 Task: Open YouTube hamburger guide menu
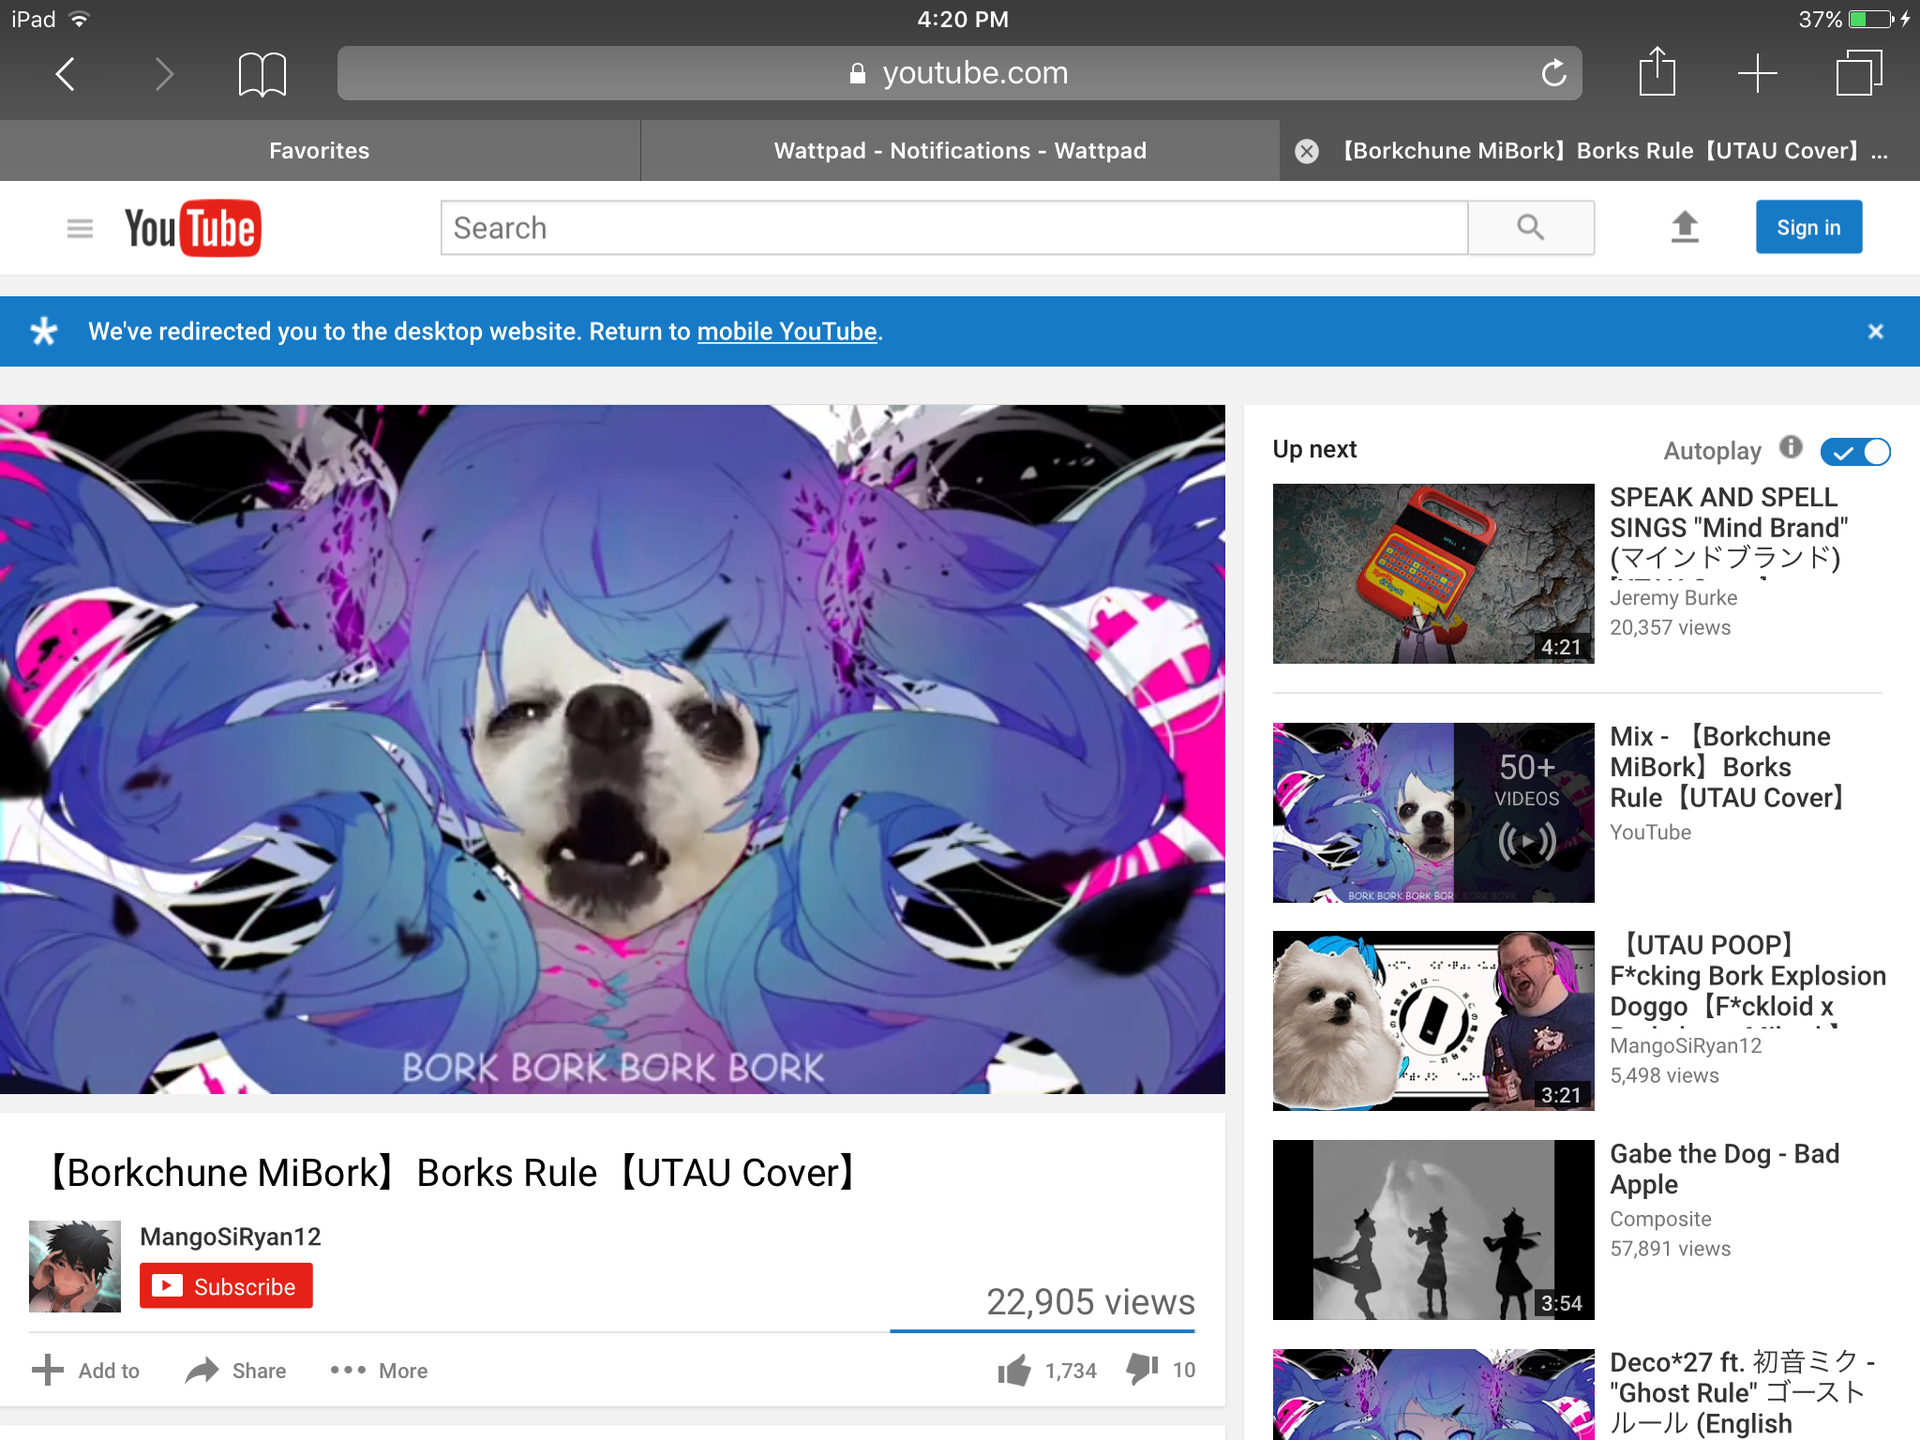tap(80, 229)
